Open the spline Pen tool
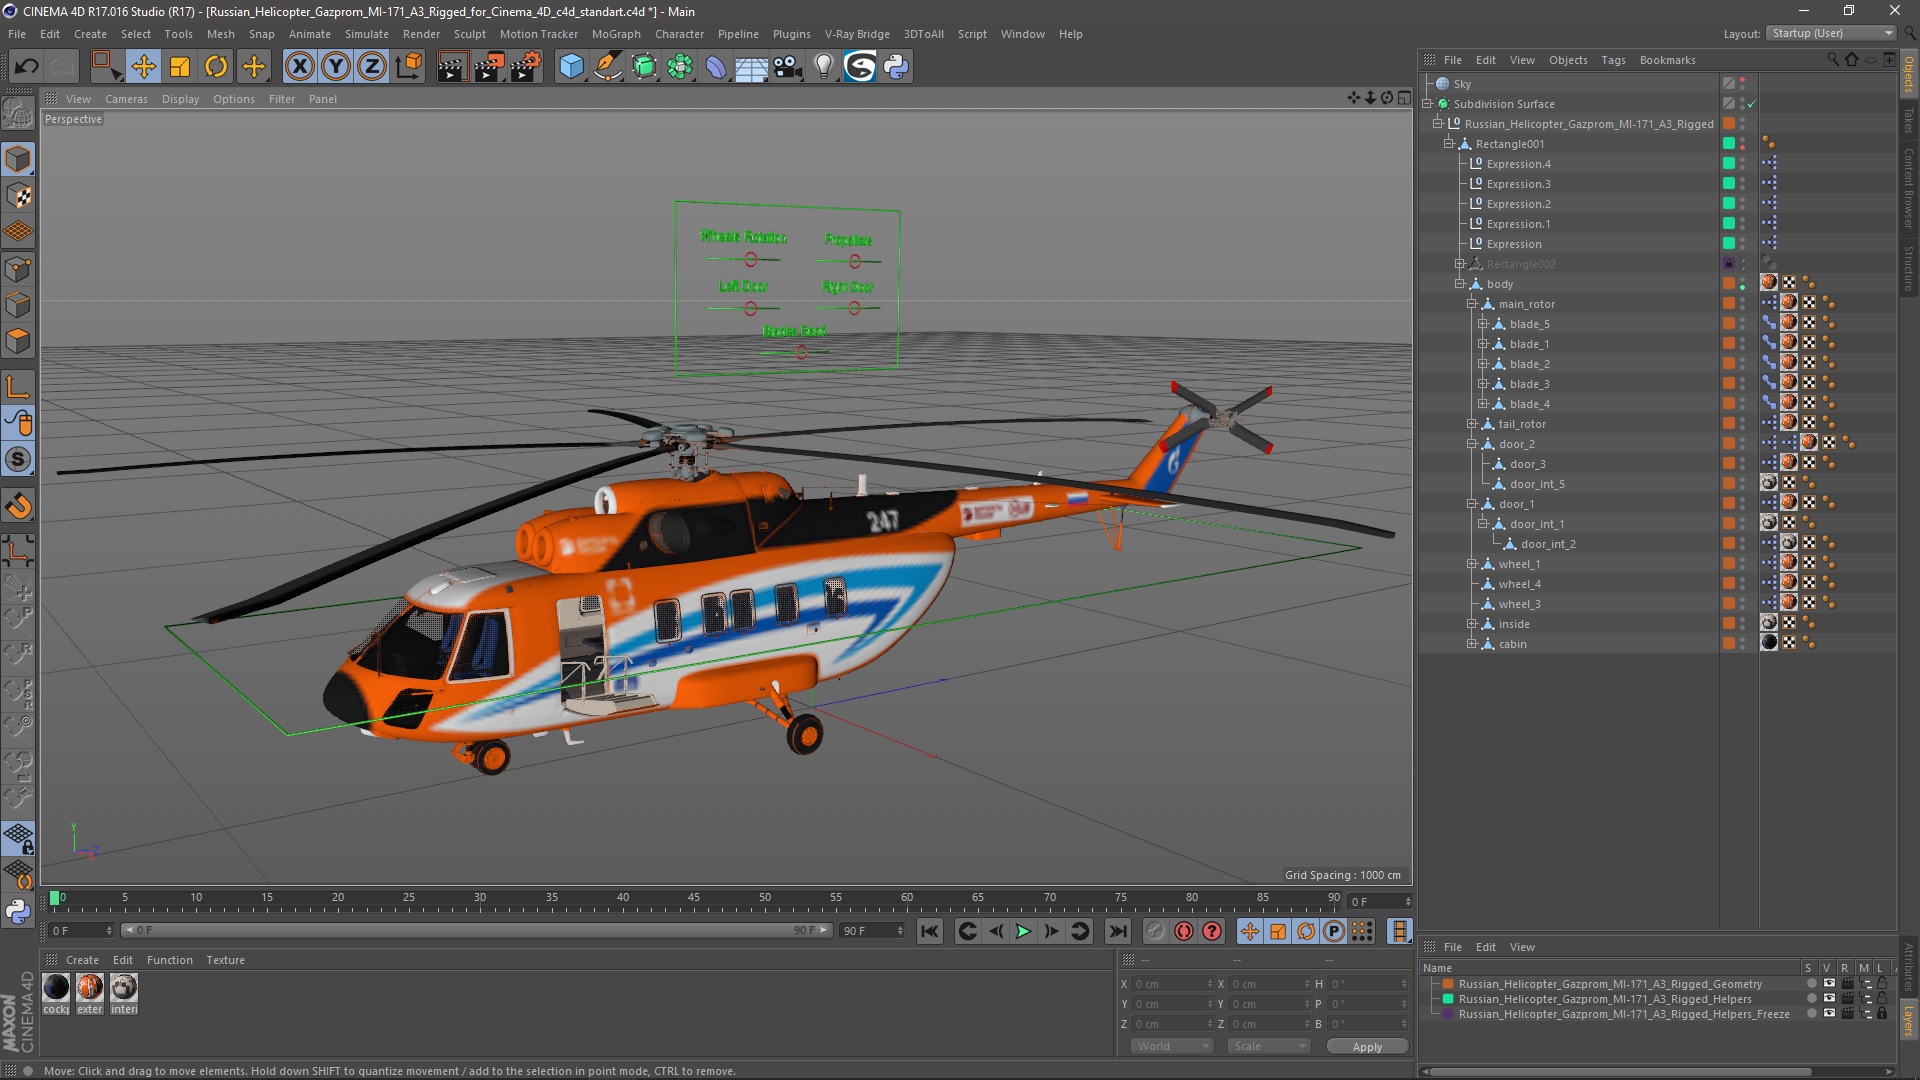1920x1080 pixels. click(608, 67)
